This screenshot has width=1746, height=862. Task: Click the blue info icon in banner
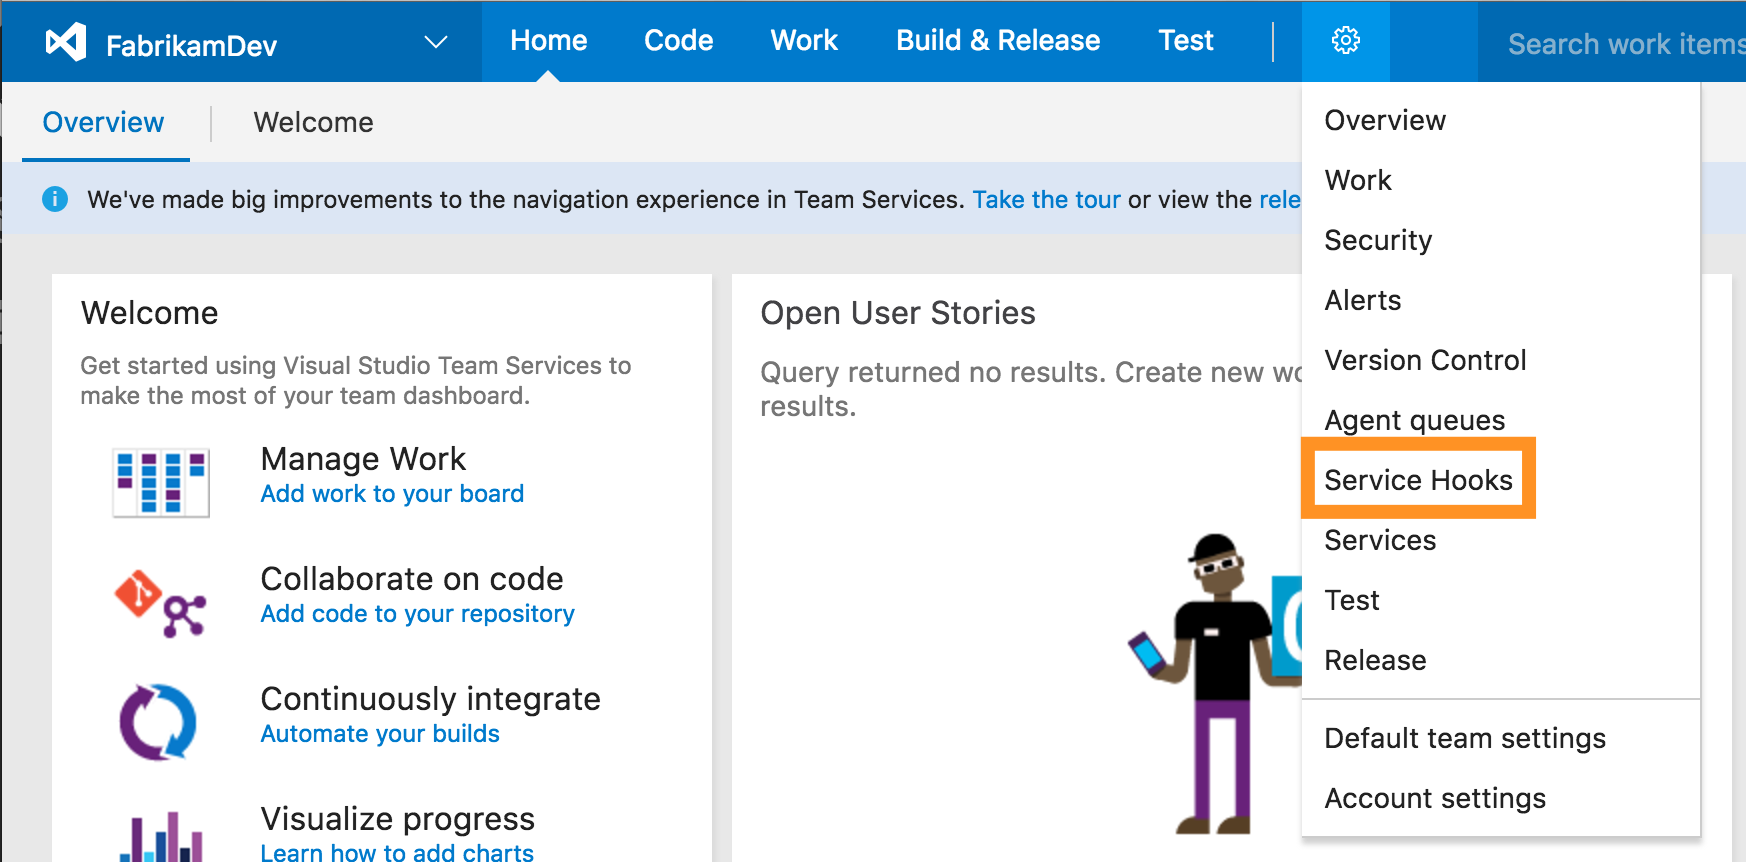55,199
